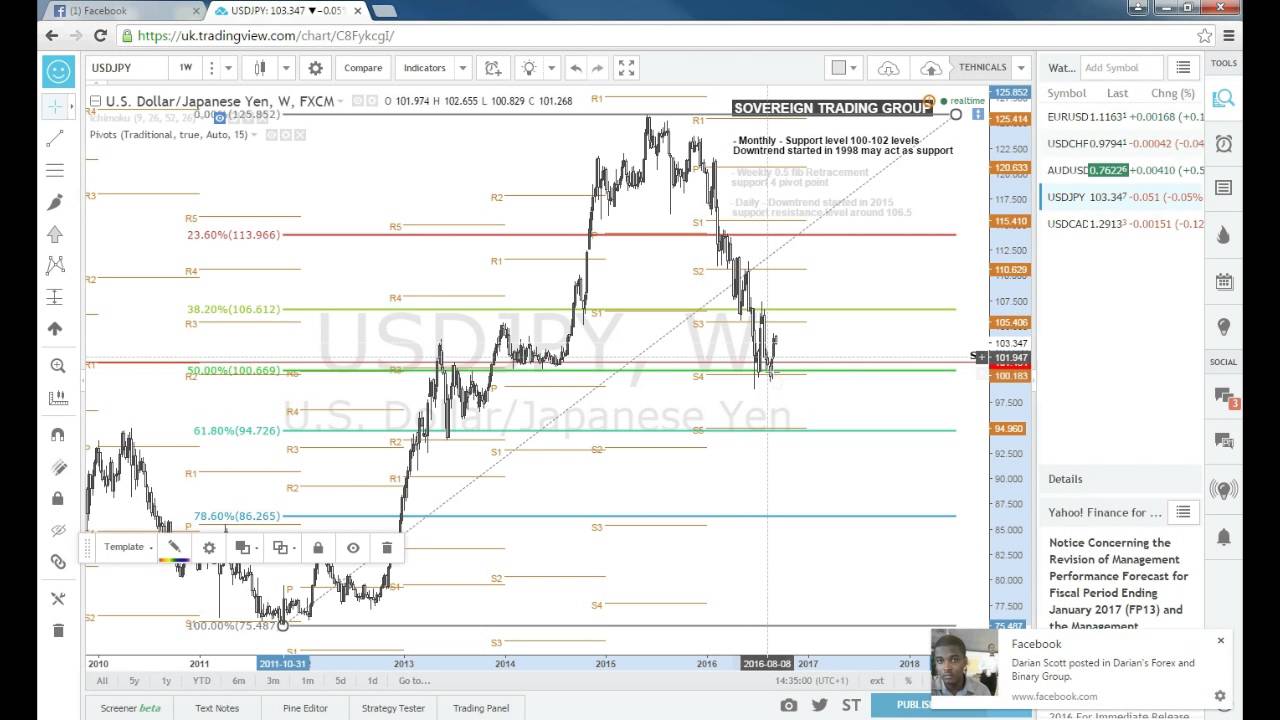Set the chart range to 5y
Viewport: 1280px width, 720px height.
pyautogui.click(x=134, y=681)
